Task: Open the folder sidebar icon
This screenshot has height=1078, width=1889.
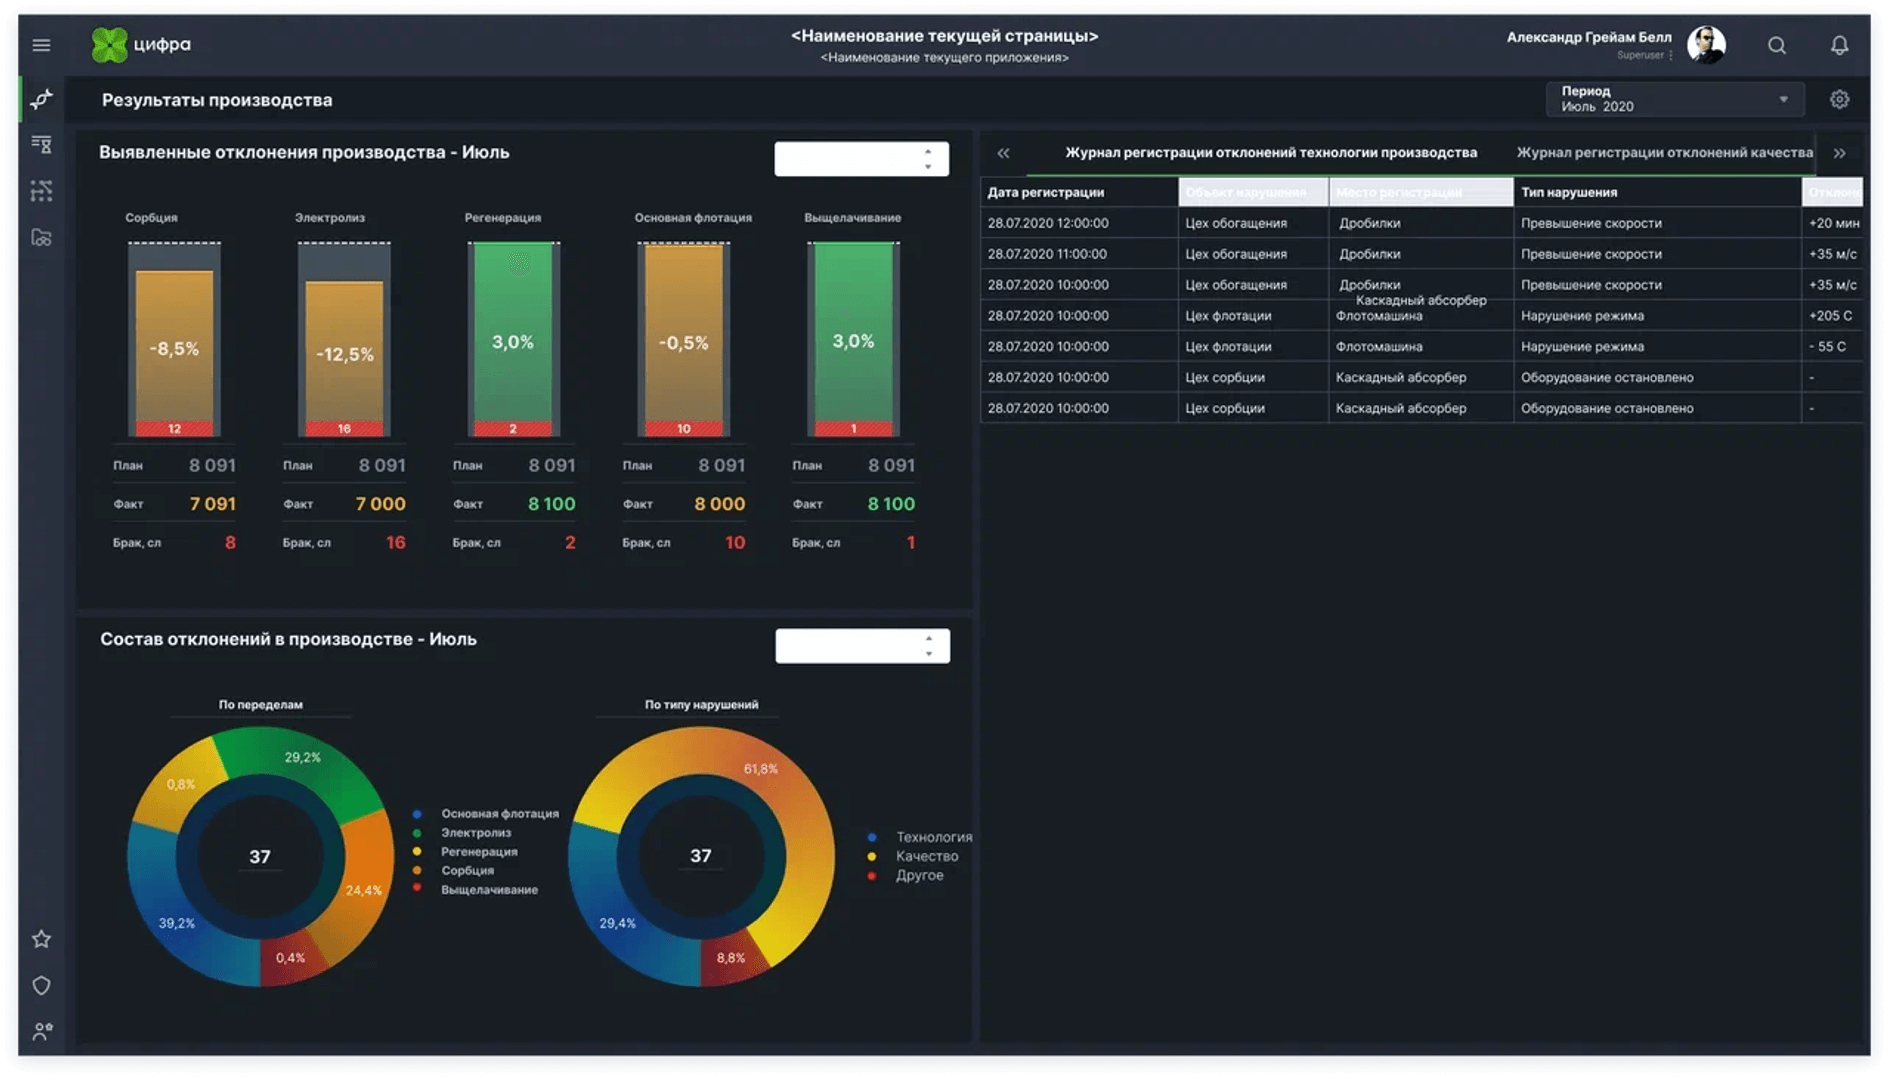Action: (x=41, y=237)
